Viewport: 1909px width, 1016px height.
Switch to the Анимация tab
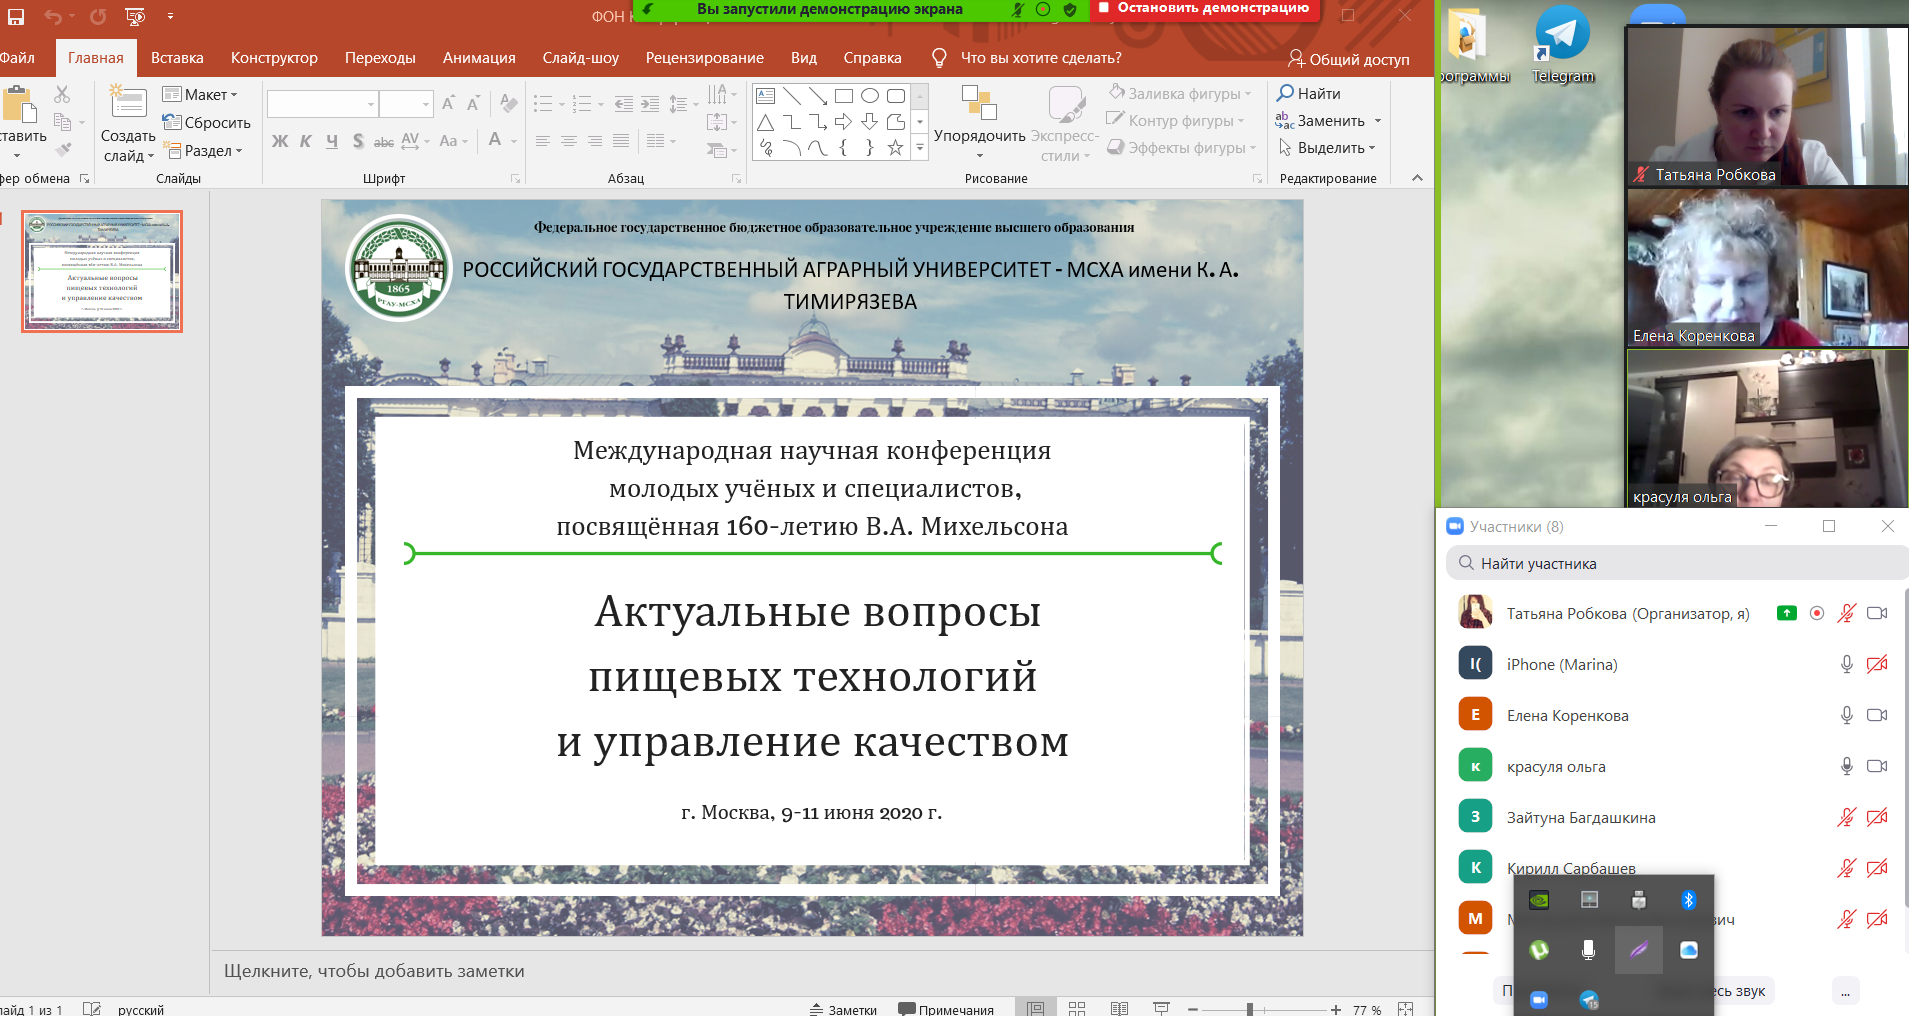[479, 58]
